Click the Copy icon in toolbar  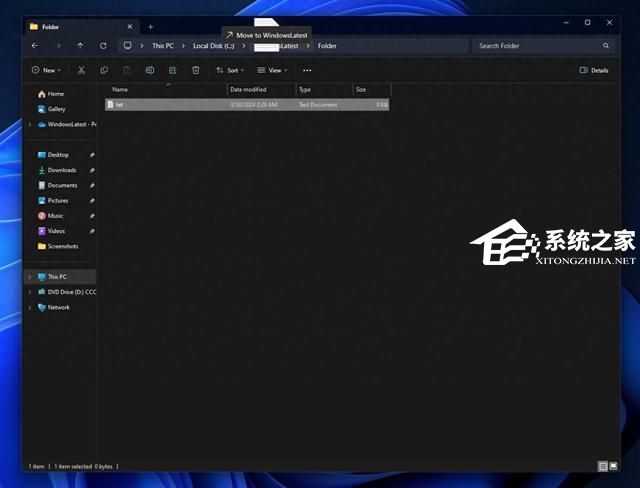pos(104,70)
